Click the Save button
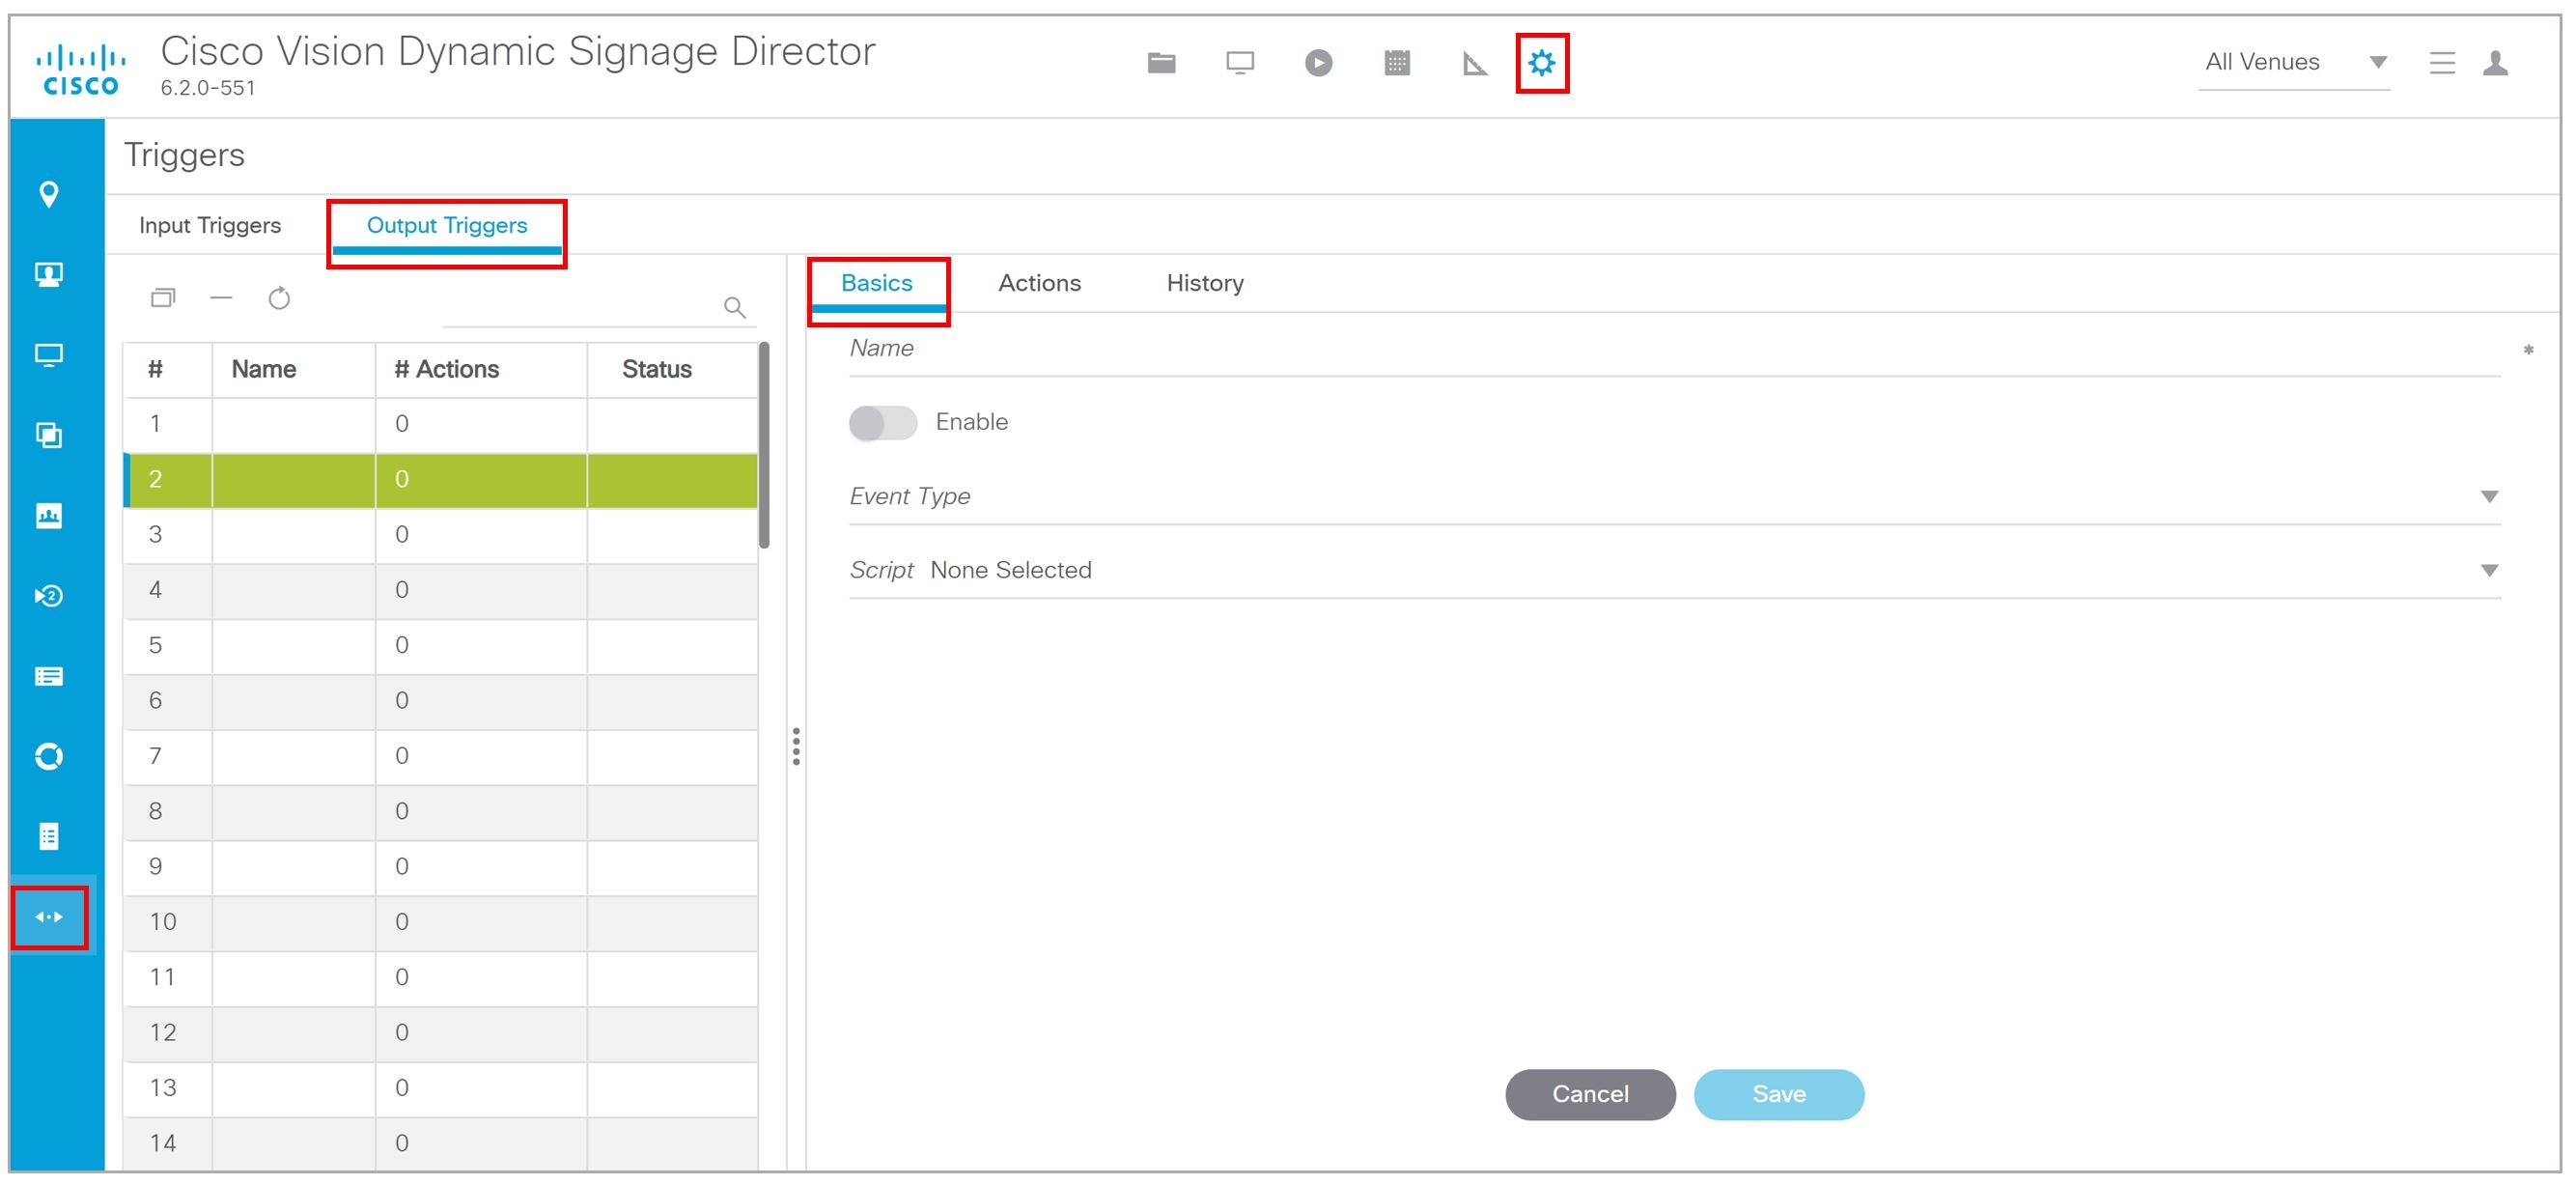 tap(1779, 1094)
